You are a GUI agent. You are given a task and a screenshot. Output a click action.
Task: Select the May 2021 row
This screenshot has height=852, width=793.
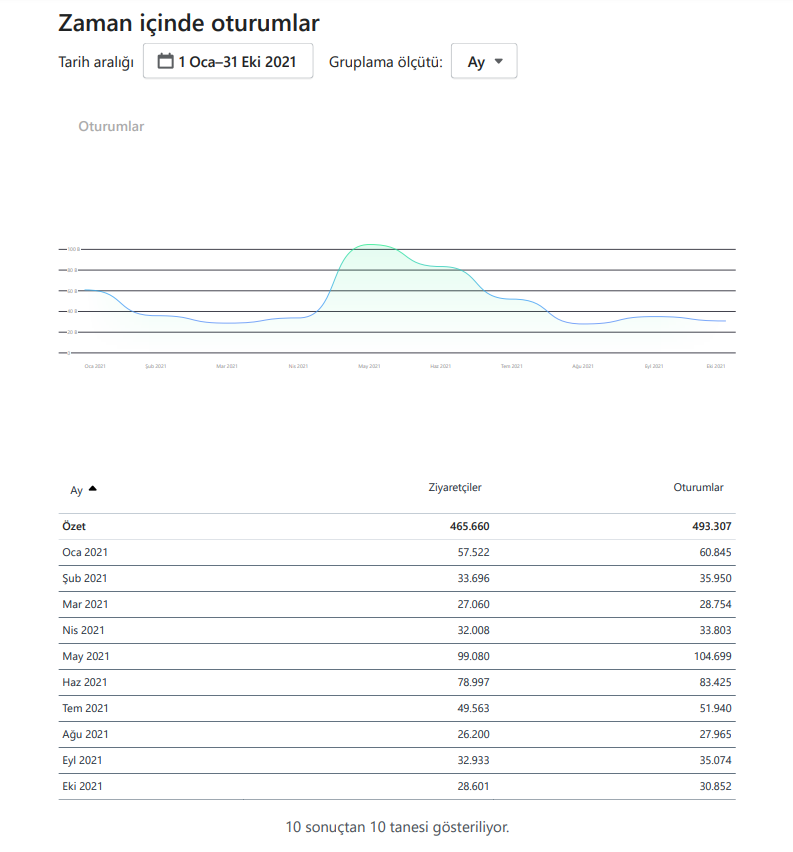[x=397, y=656]
